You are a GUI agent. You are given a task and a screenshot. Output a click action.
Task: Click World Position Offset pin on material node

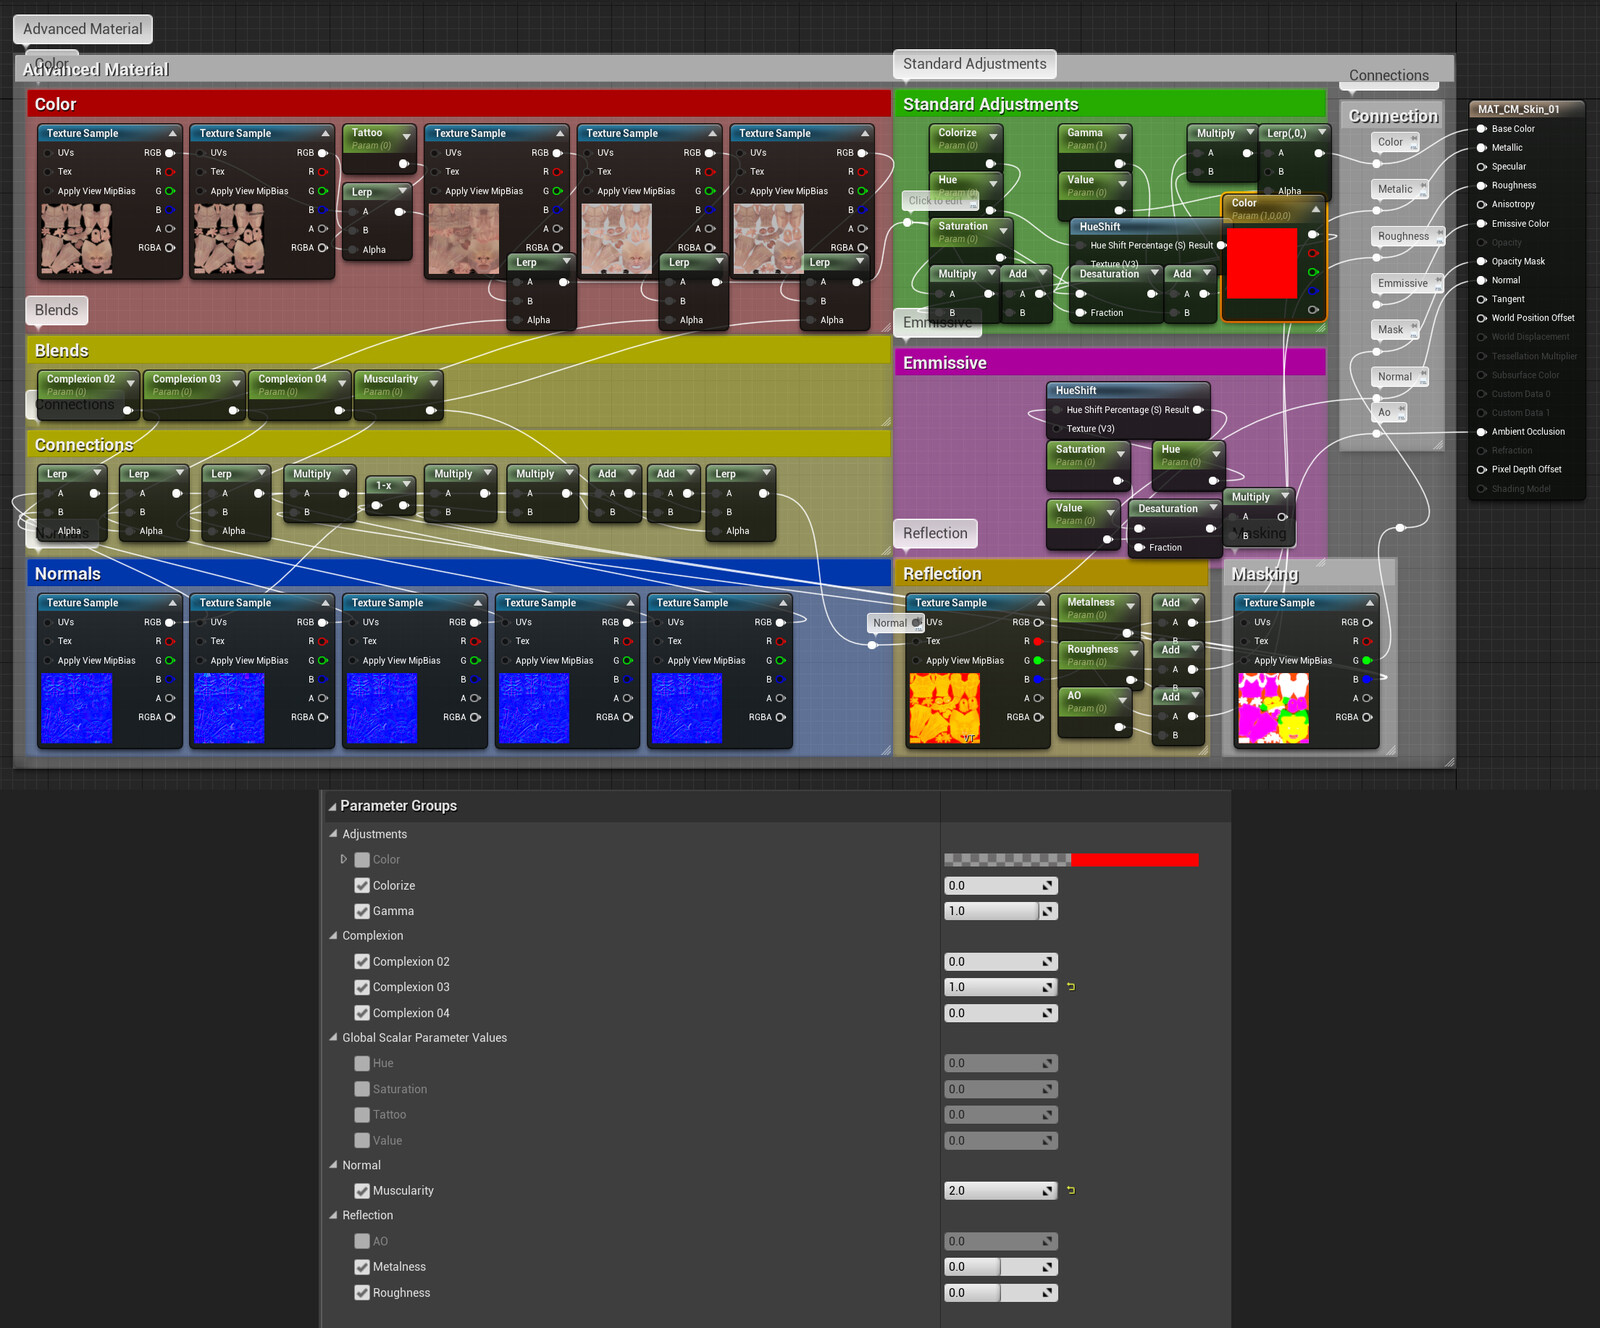[x=1482, y=318]
